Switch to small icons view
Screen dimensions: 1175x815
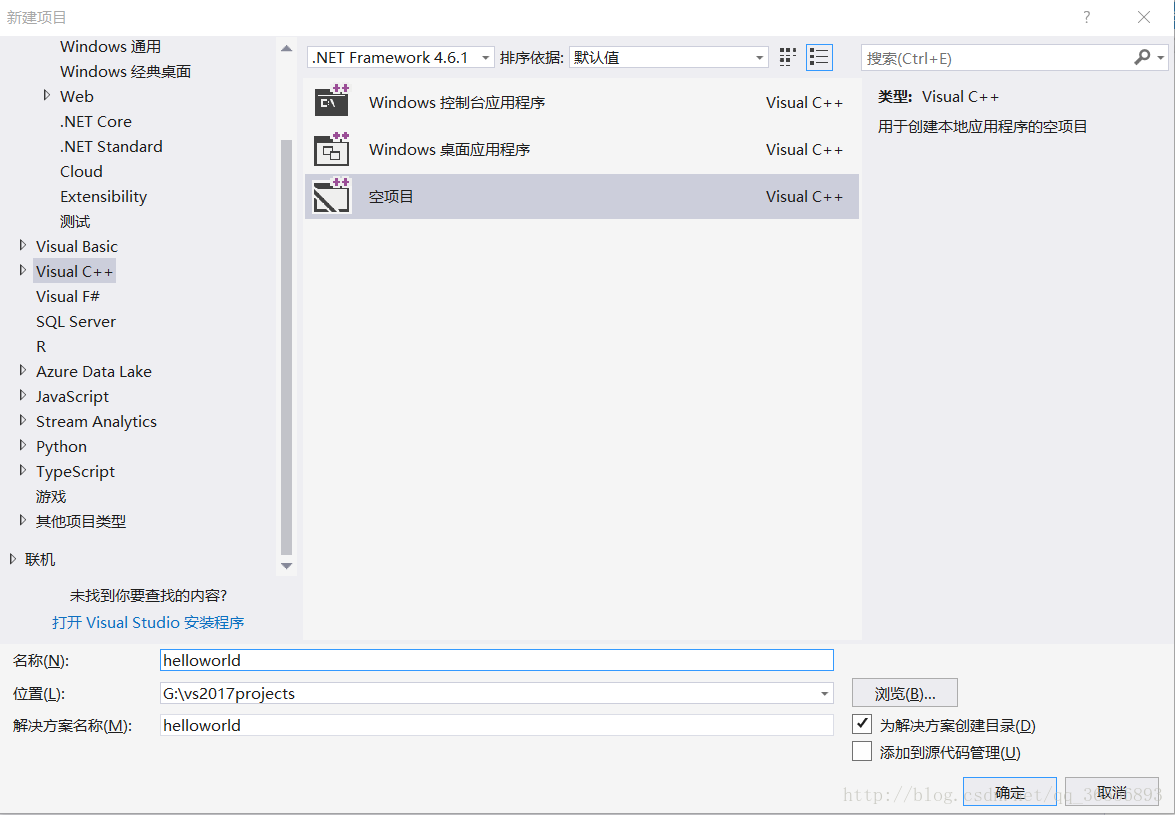point(787,58)
